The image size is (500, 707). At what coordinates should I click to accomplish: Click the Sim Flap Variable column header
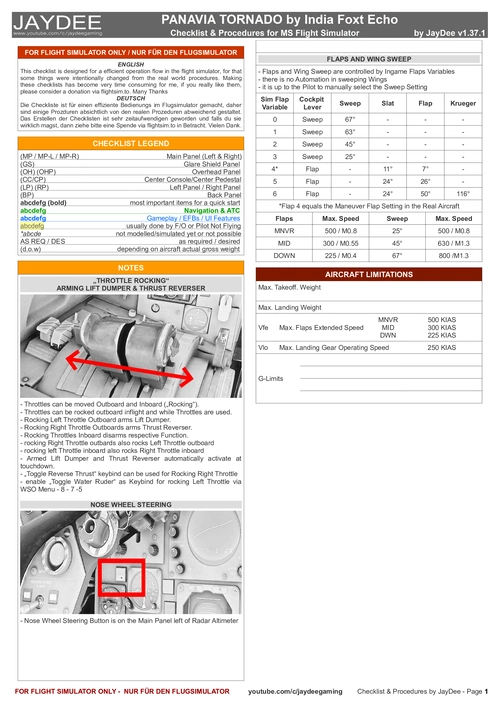point(275,103)
